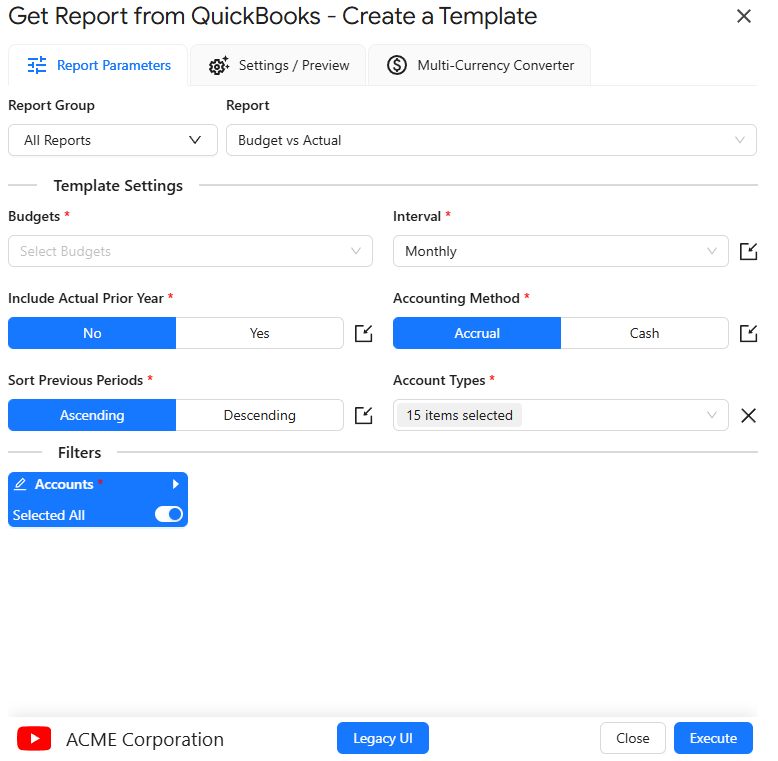Click the dollar icon on Multi-Currency Converter tab
Image resolution: width=778 pixels, height=761 pixels.
[396, 65]
